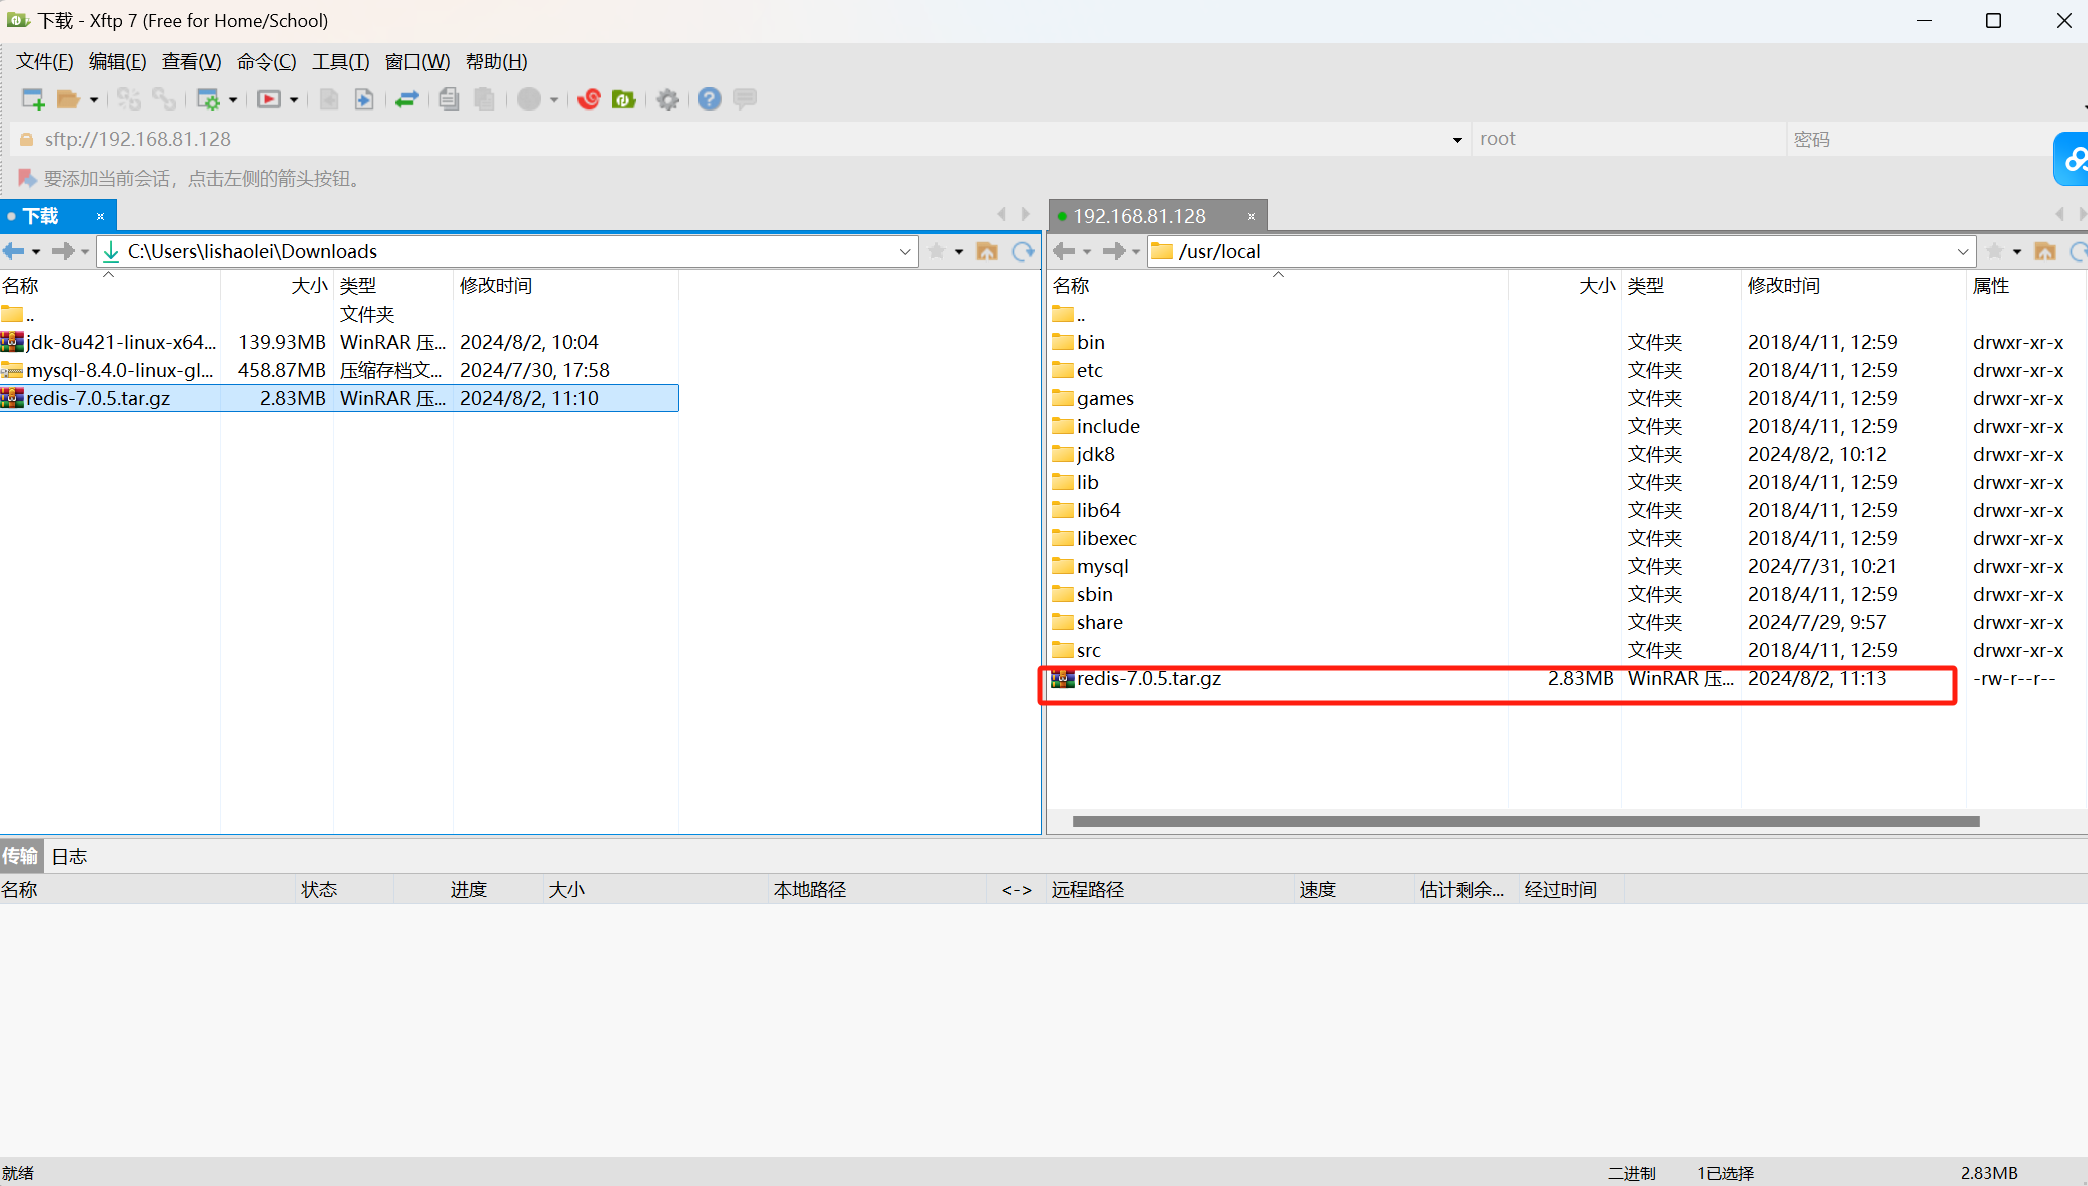
Task: Click the blue Help question mark icon
Action: (x=709, y=99)
